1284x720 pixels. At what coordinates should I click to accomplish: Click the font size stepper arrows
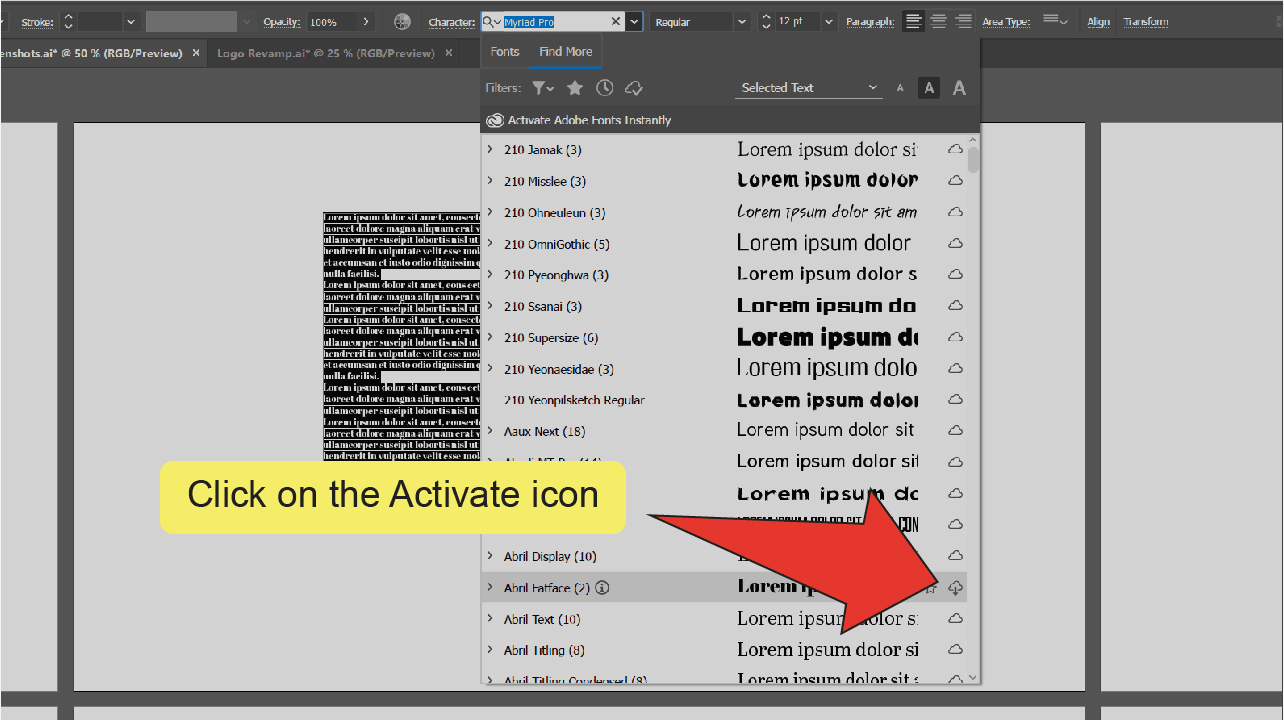(766, 21)
